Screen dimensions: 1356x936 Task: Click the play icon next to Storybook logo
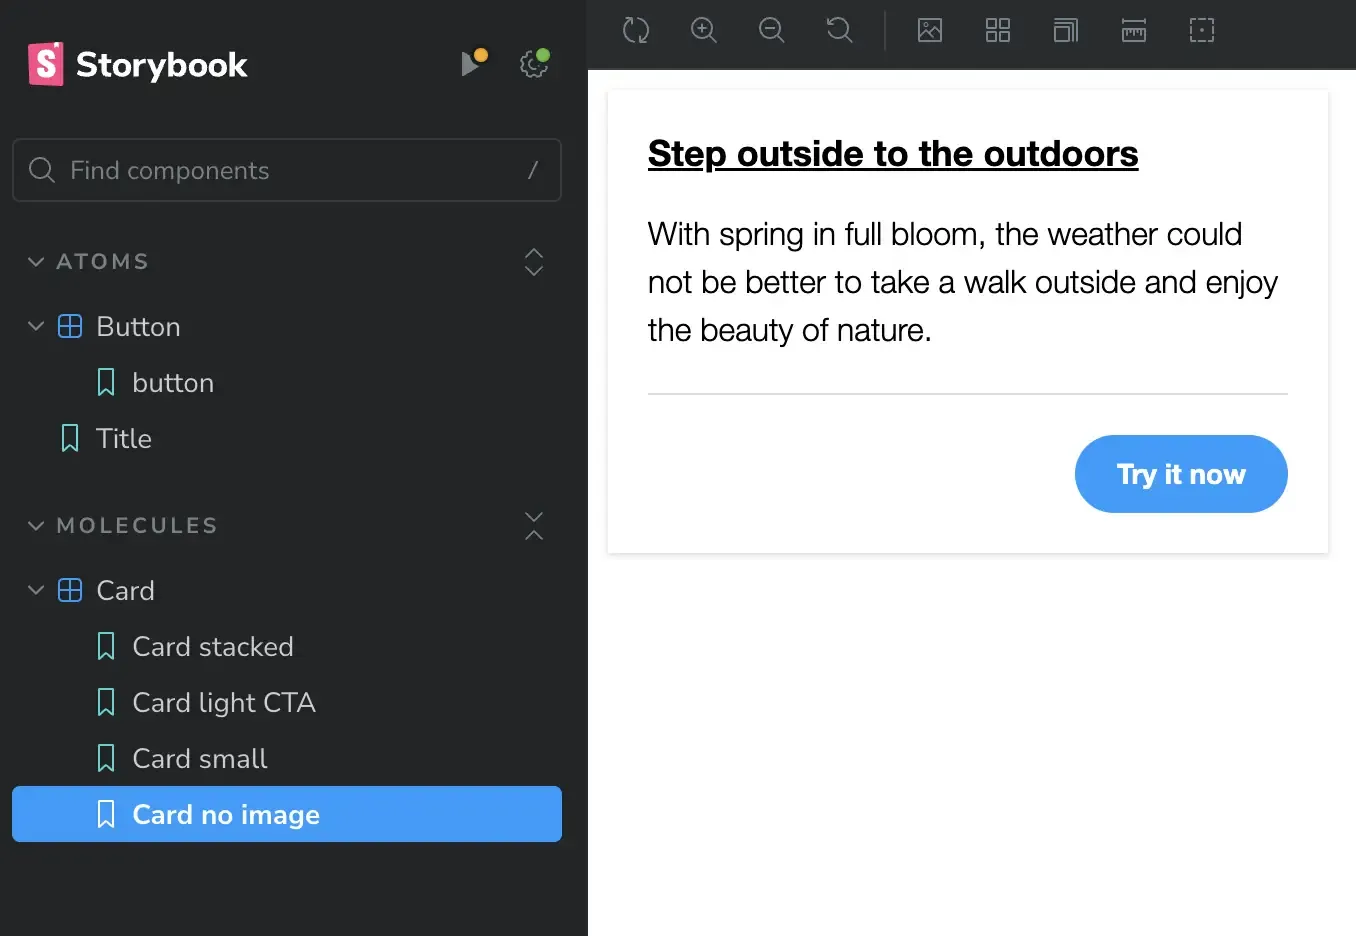tap(471, 64)
